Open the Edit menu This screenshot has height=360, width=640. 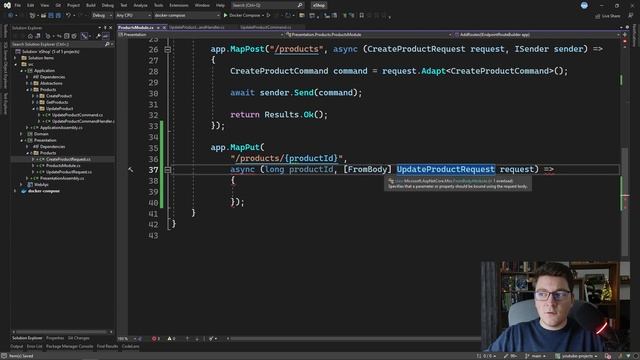click(31, 5)
